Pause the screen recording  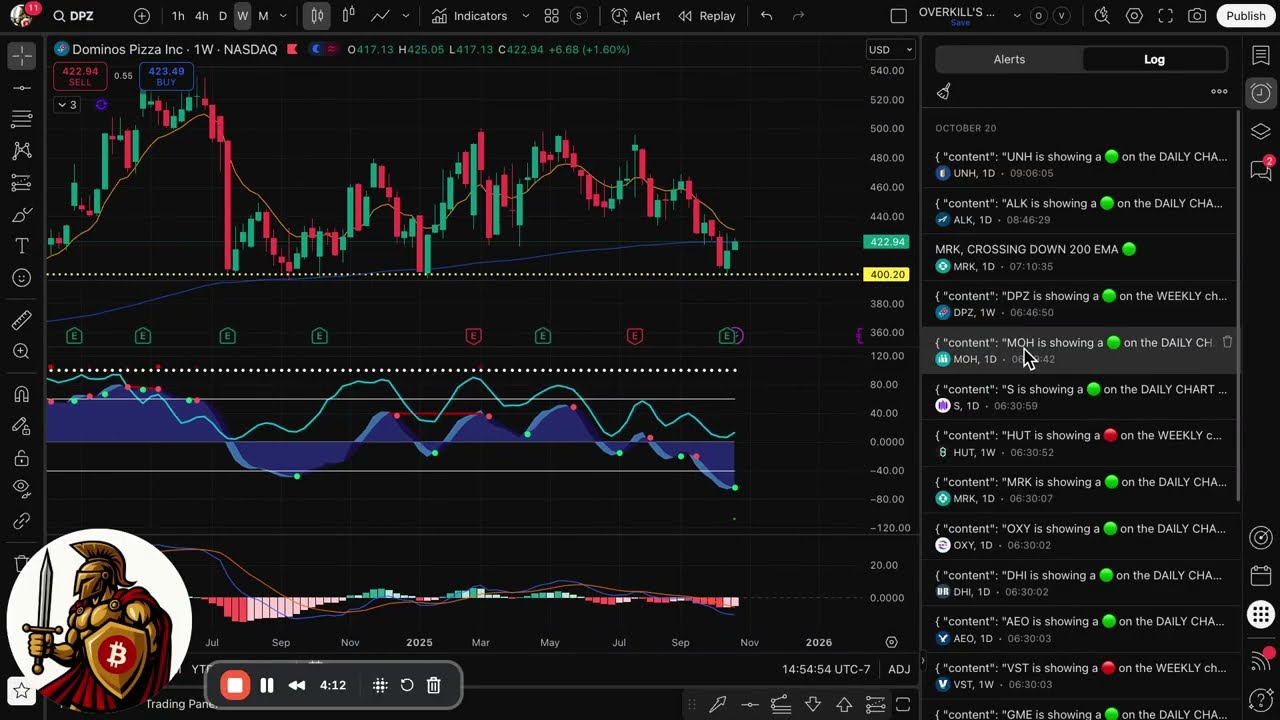tap(267, 685)
